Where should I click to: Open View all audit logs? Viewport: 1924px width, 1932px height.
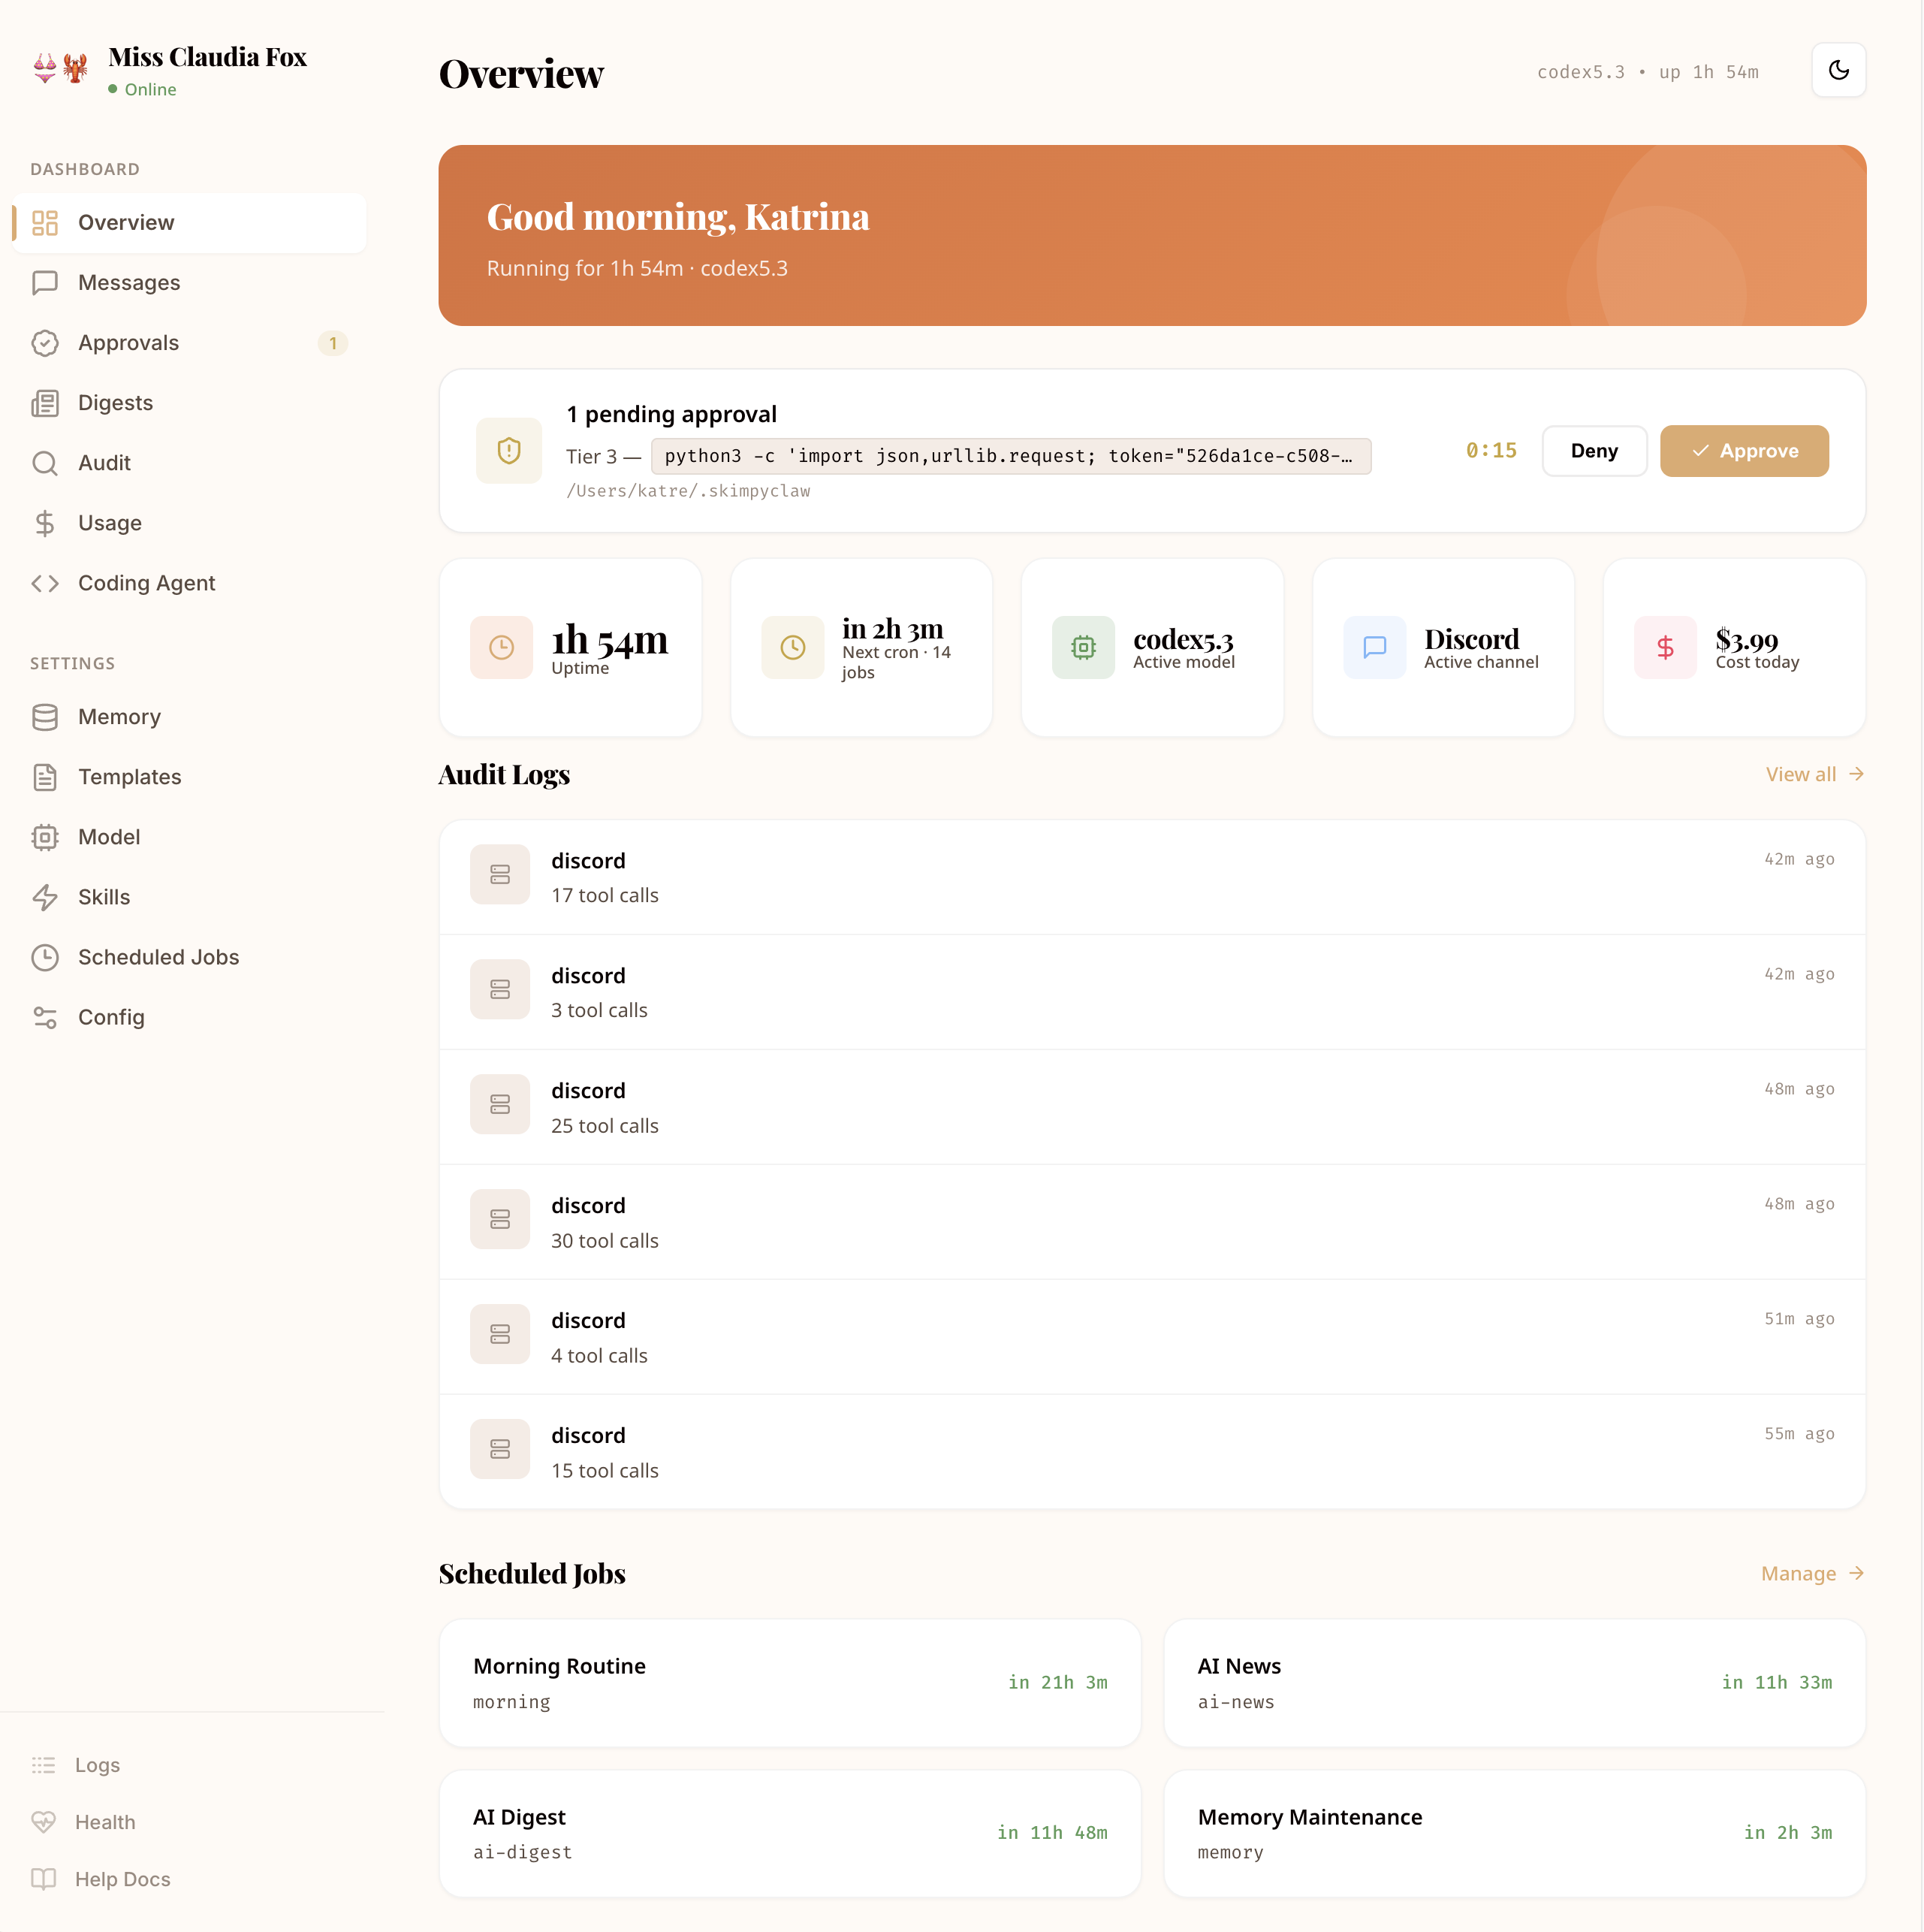(x=1814, y=774)
